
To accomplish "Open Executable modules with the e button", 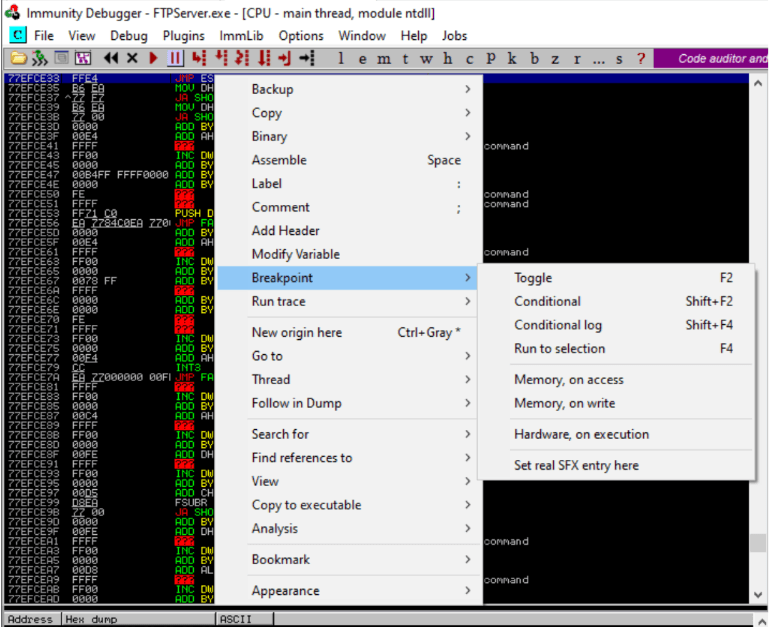I will tap(362, 59).
